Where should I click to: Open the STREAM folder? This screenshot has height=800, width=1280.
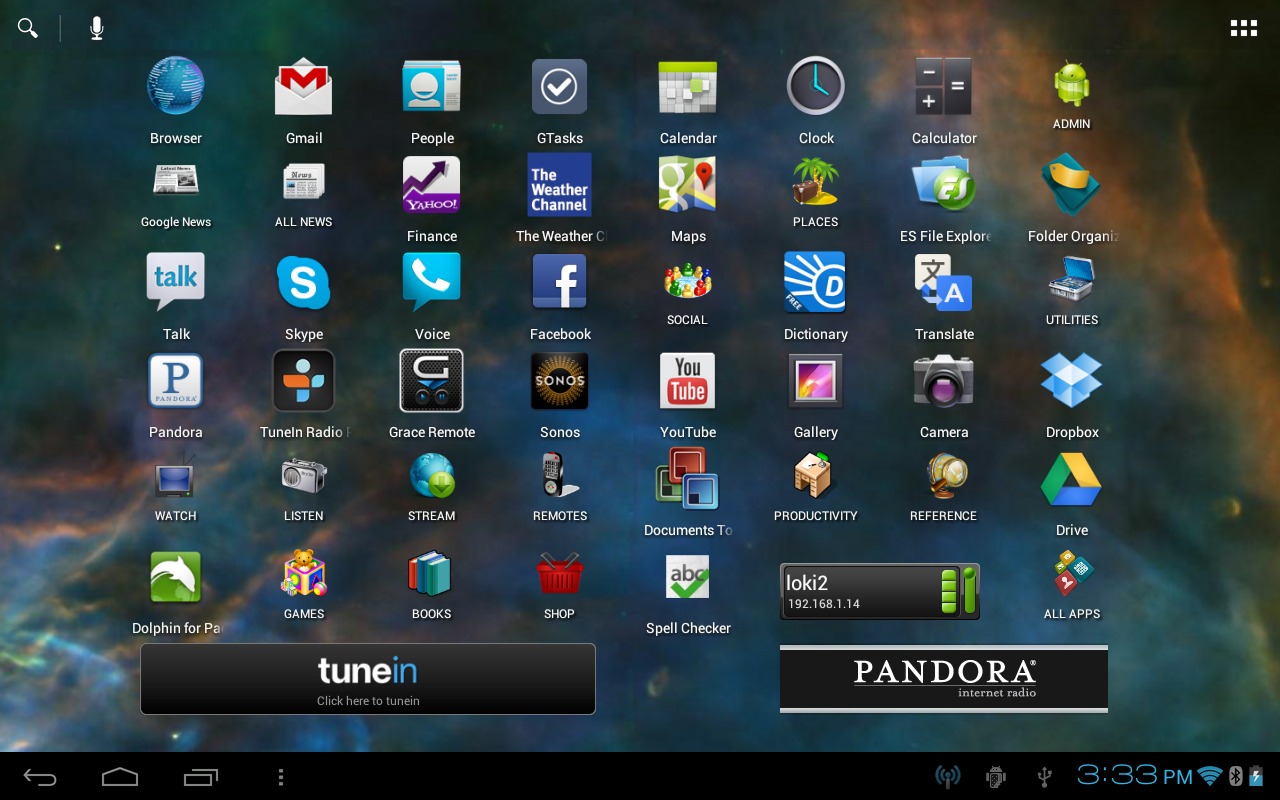coord(432,476)
